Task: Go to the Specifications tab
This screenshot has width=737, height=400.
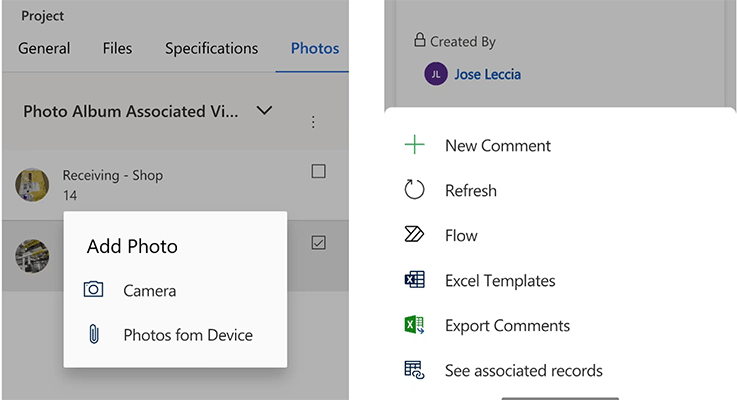Action: pos(211,48)
